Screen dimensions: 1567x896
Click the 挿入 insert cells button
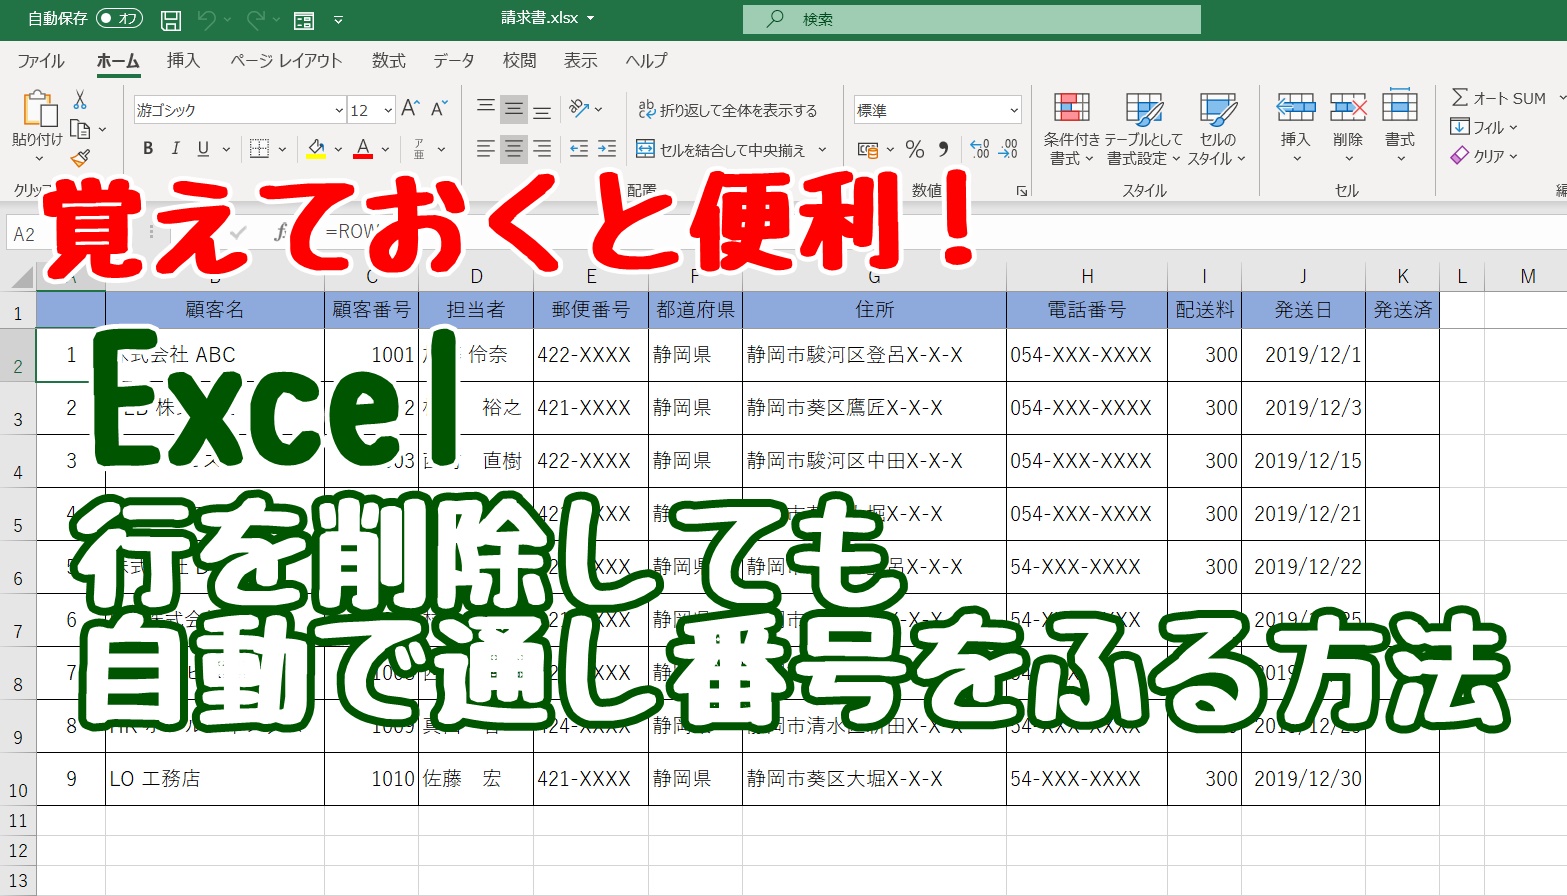(1295, 128)
